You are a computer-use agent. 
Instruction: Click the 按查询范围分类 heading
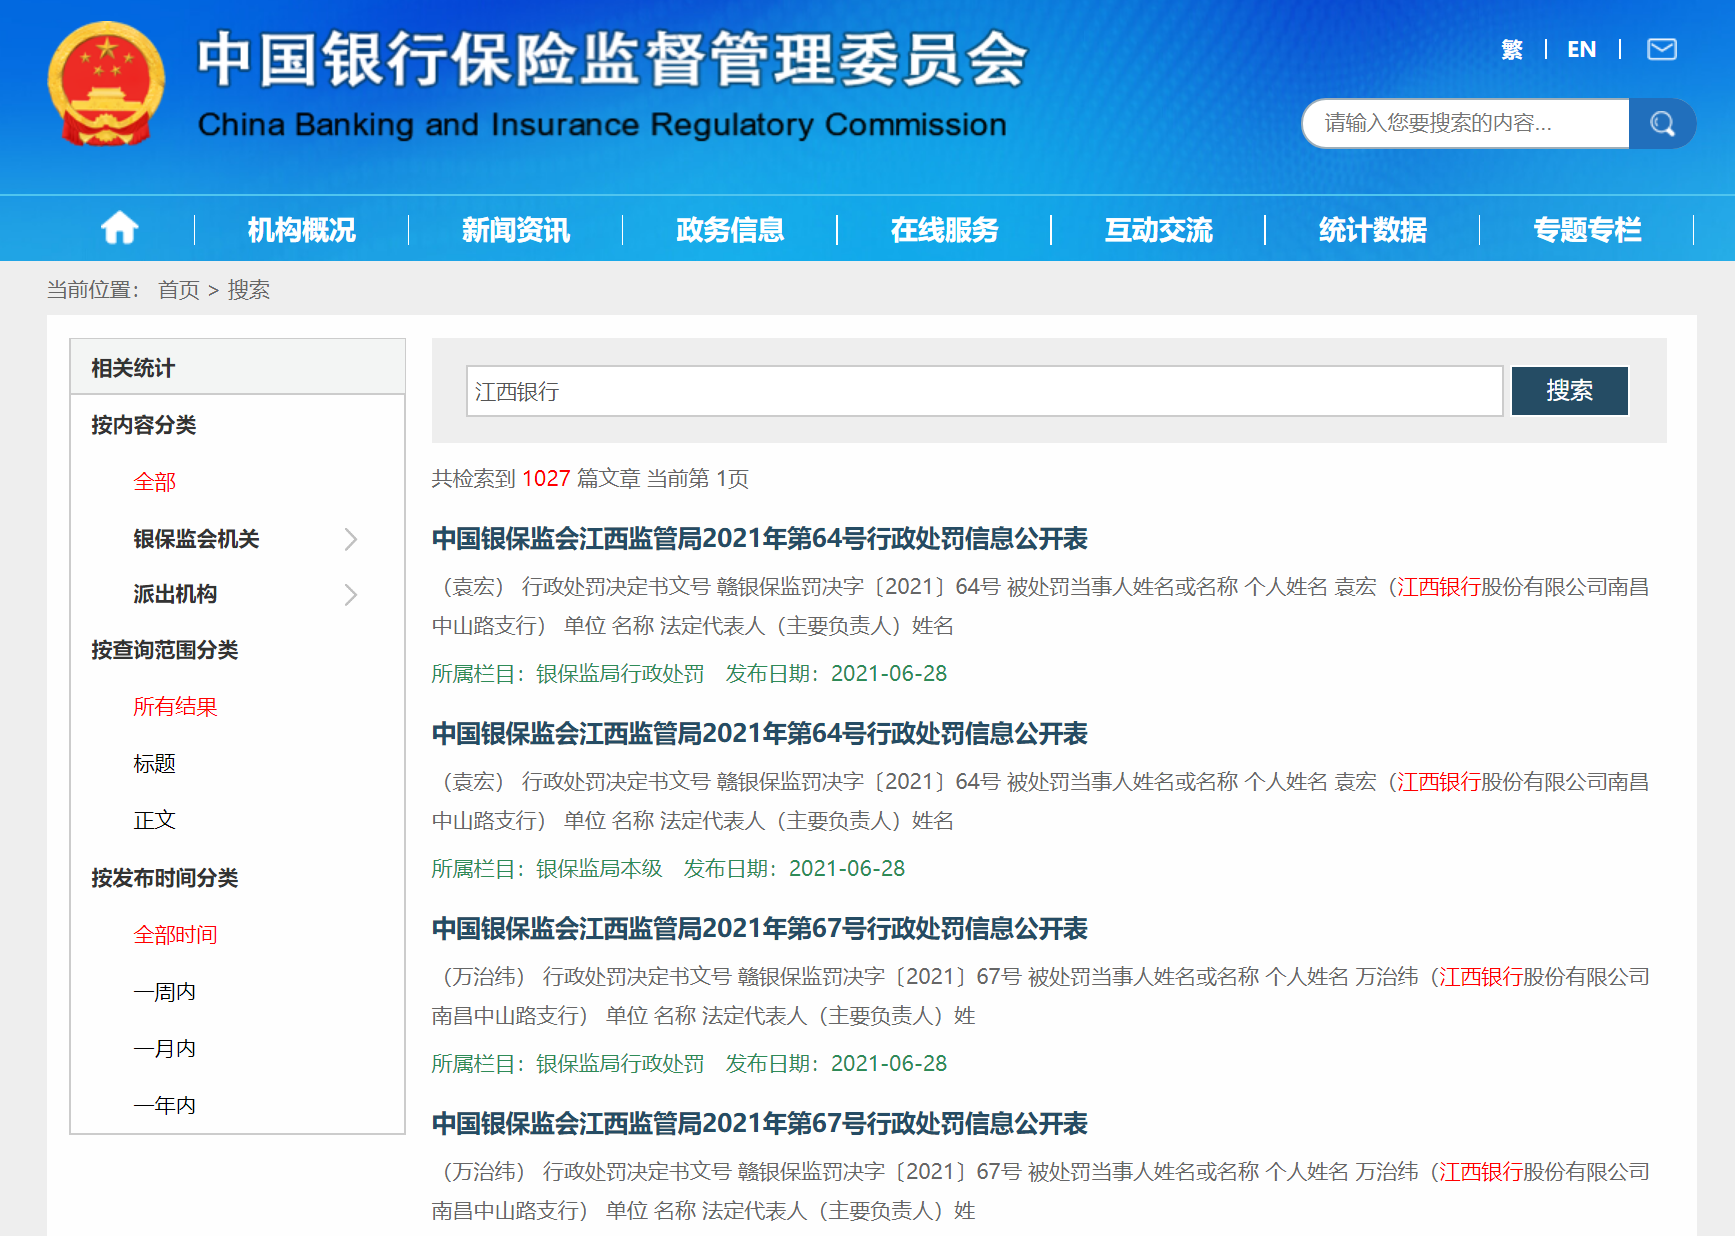[164, 650]
